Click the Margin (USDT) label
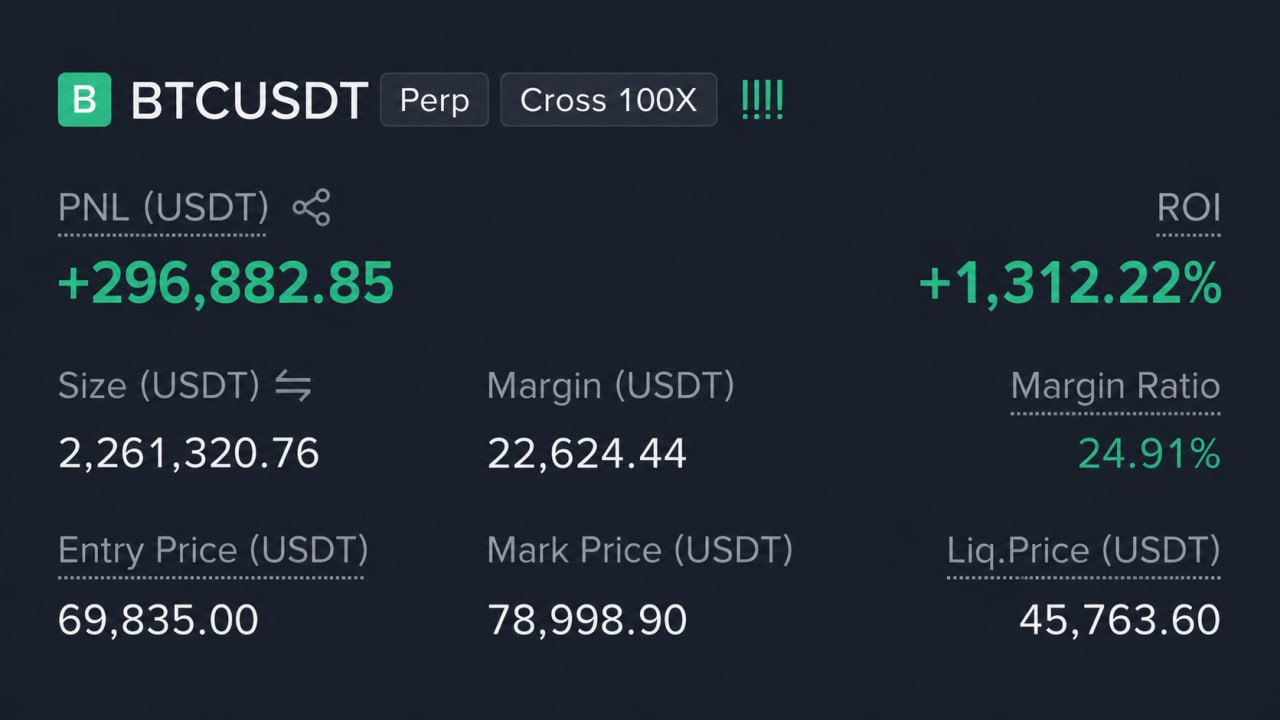1280x720 pixels. point(610,386)
